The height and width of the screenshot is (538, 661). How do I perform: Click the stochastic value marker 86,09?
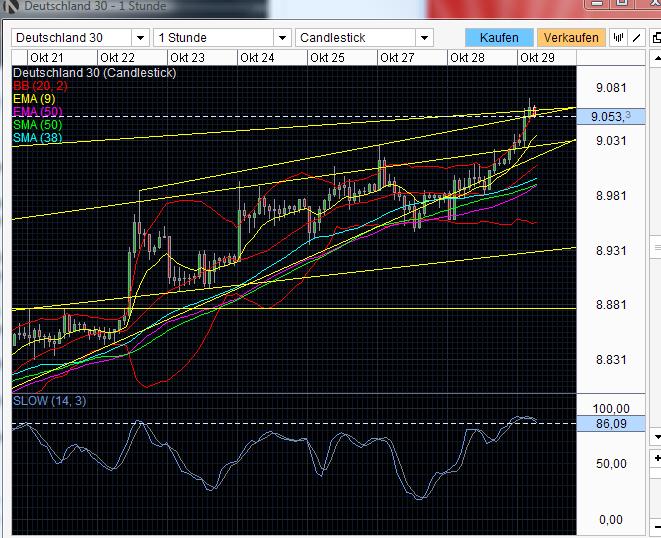(x=611, y=423)
